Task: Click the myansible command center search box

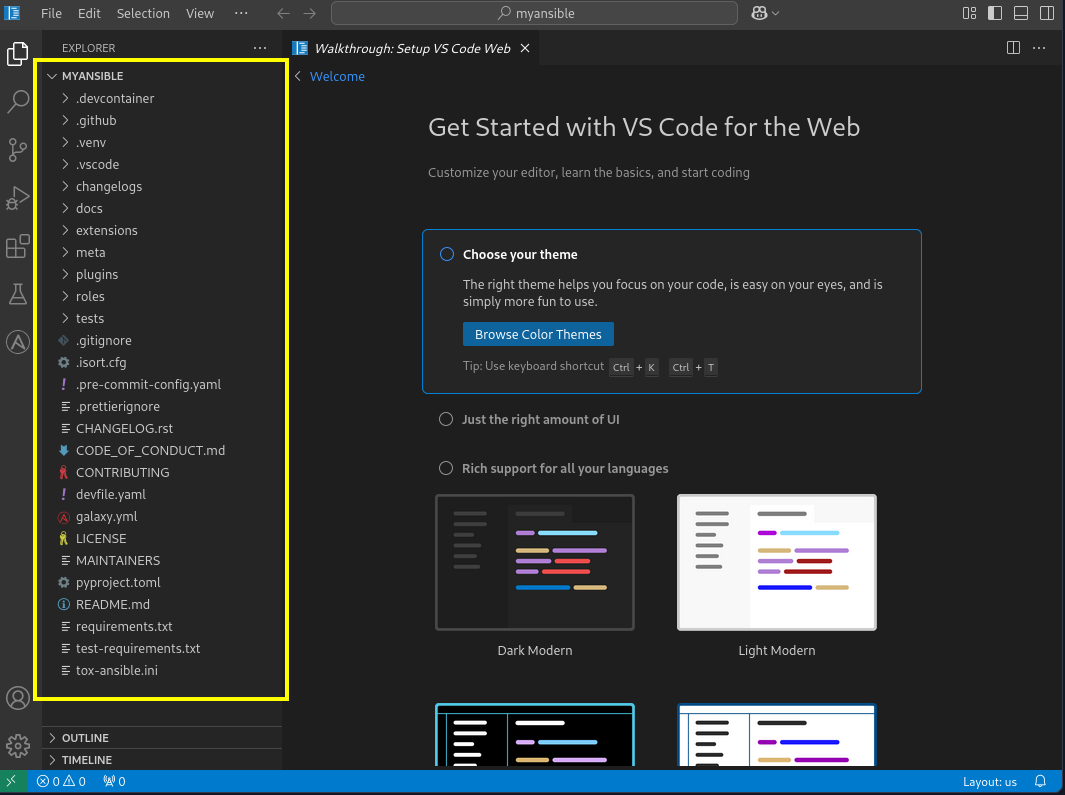Action: [x=534, y=13]
